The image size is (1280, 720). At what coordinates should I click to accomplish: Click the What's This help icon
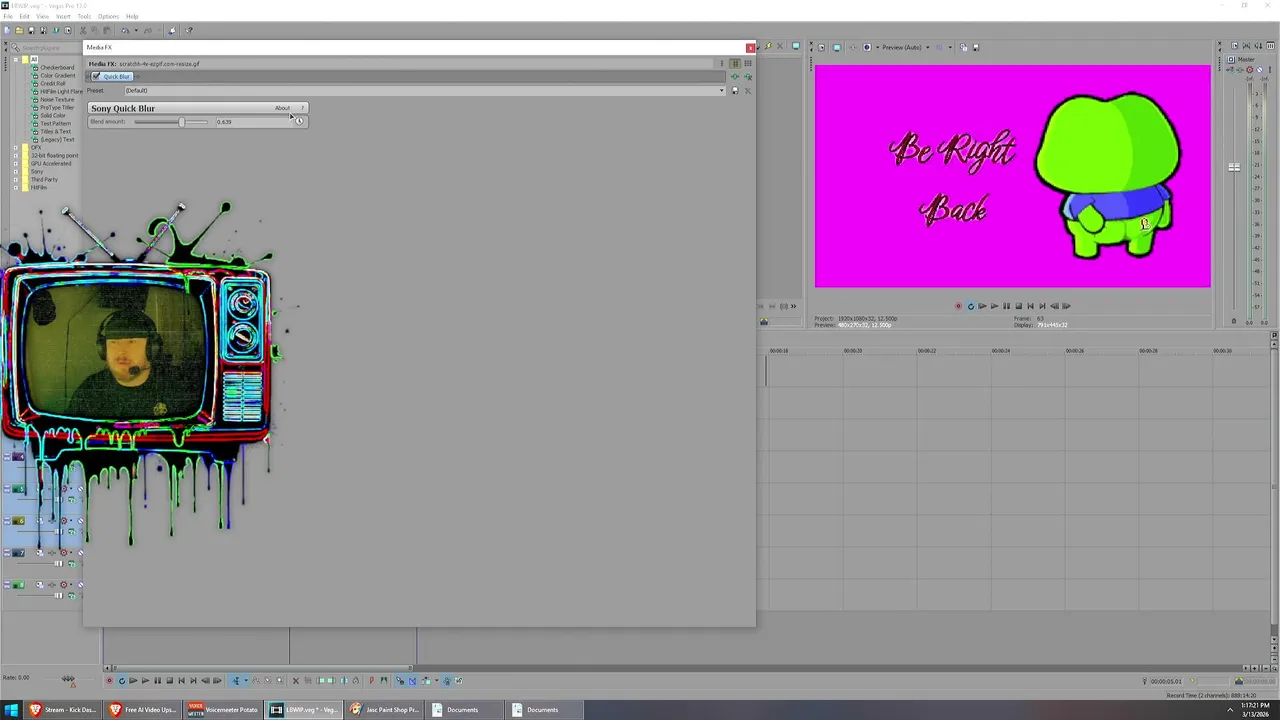189,30
